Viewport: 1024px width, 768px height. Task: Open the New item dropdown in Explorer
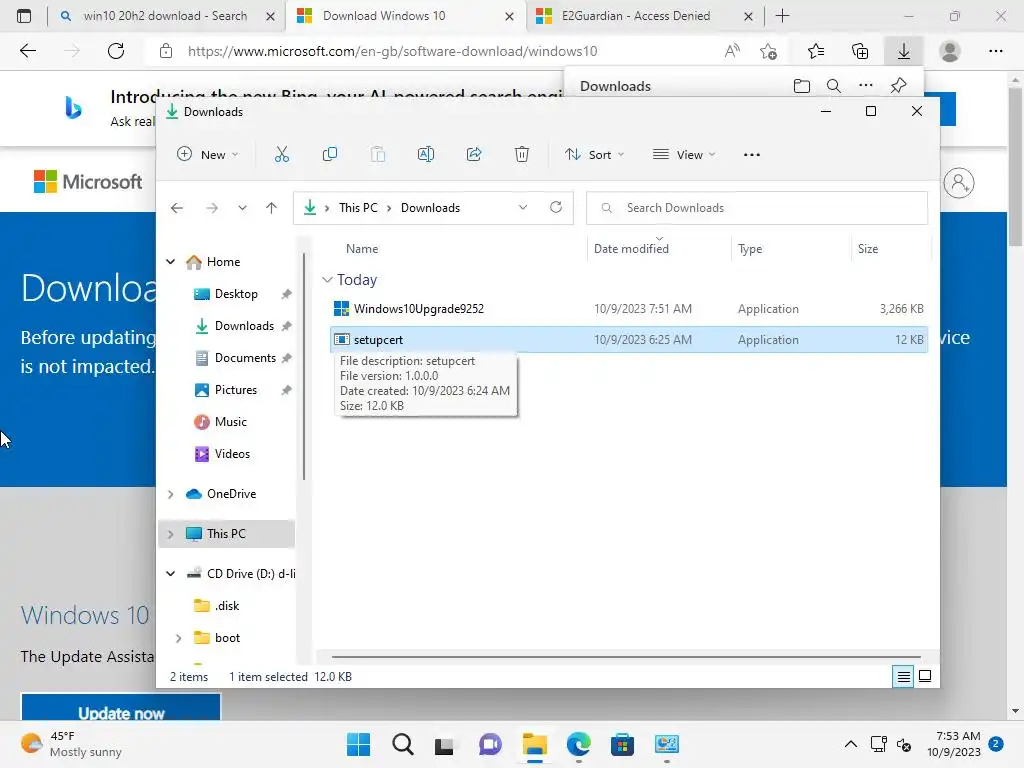coord(208,155)
